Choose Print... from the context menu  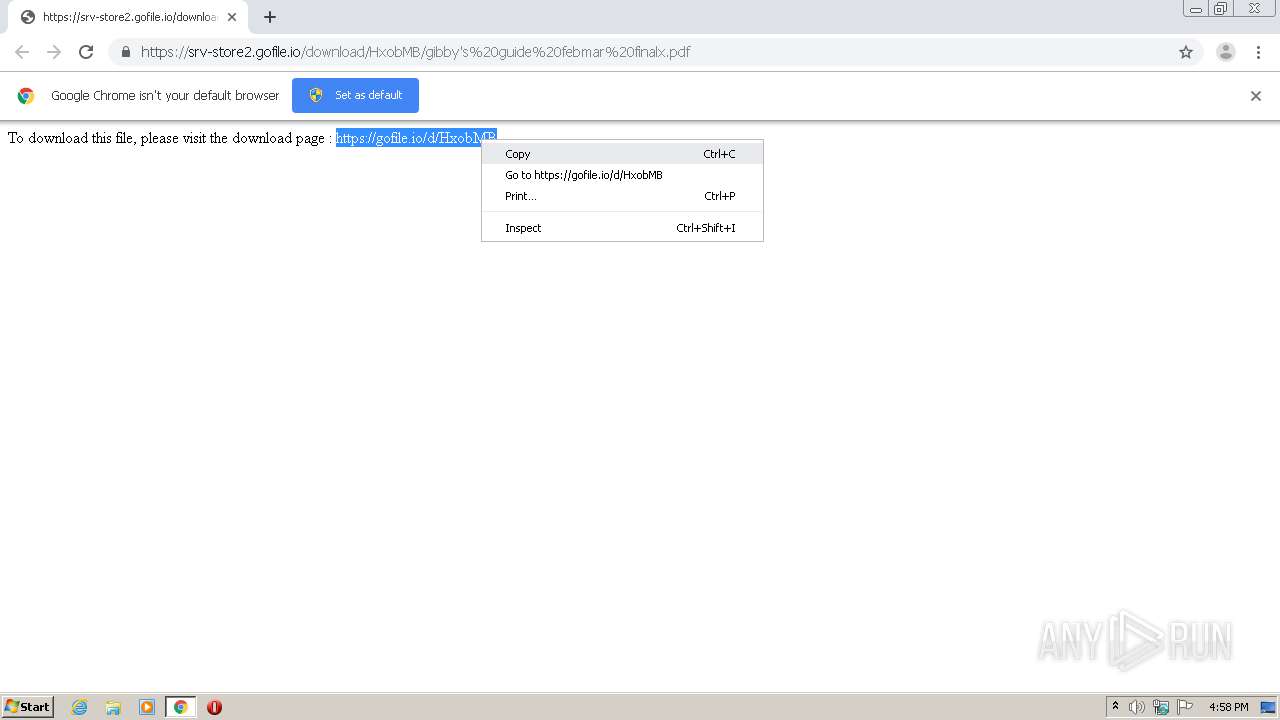(622, 196)
